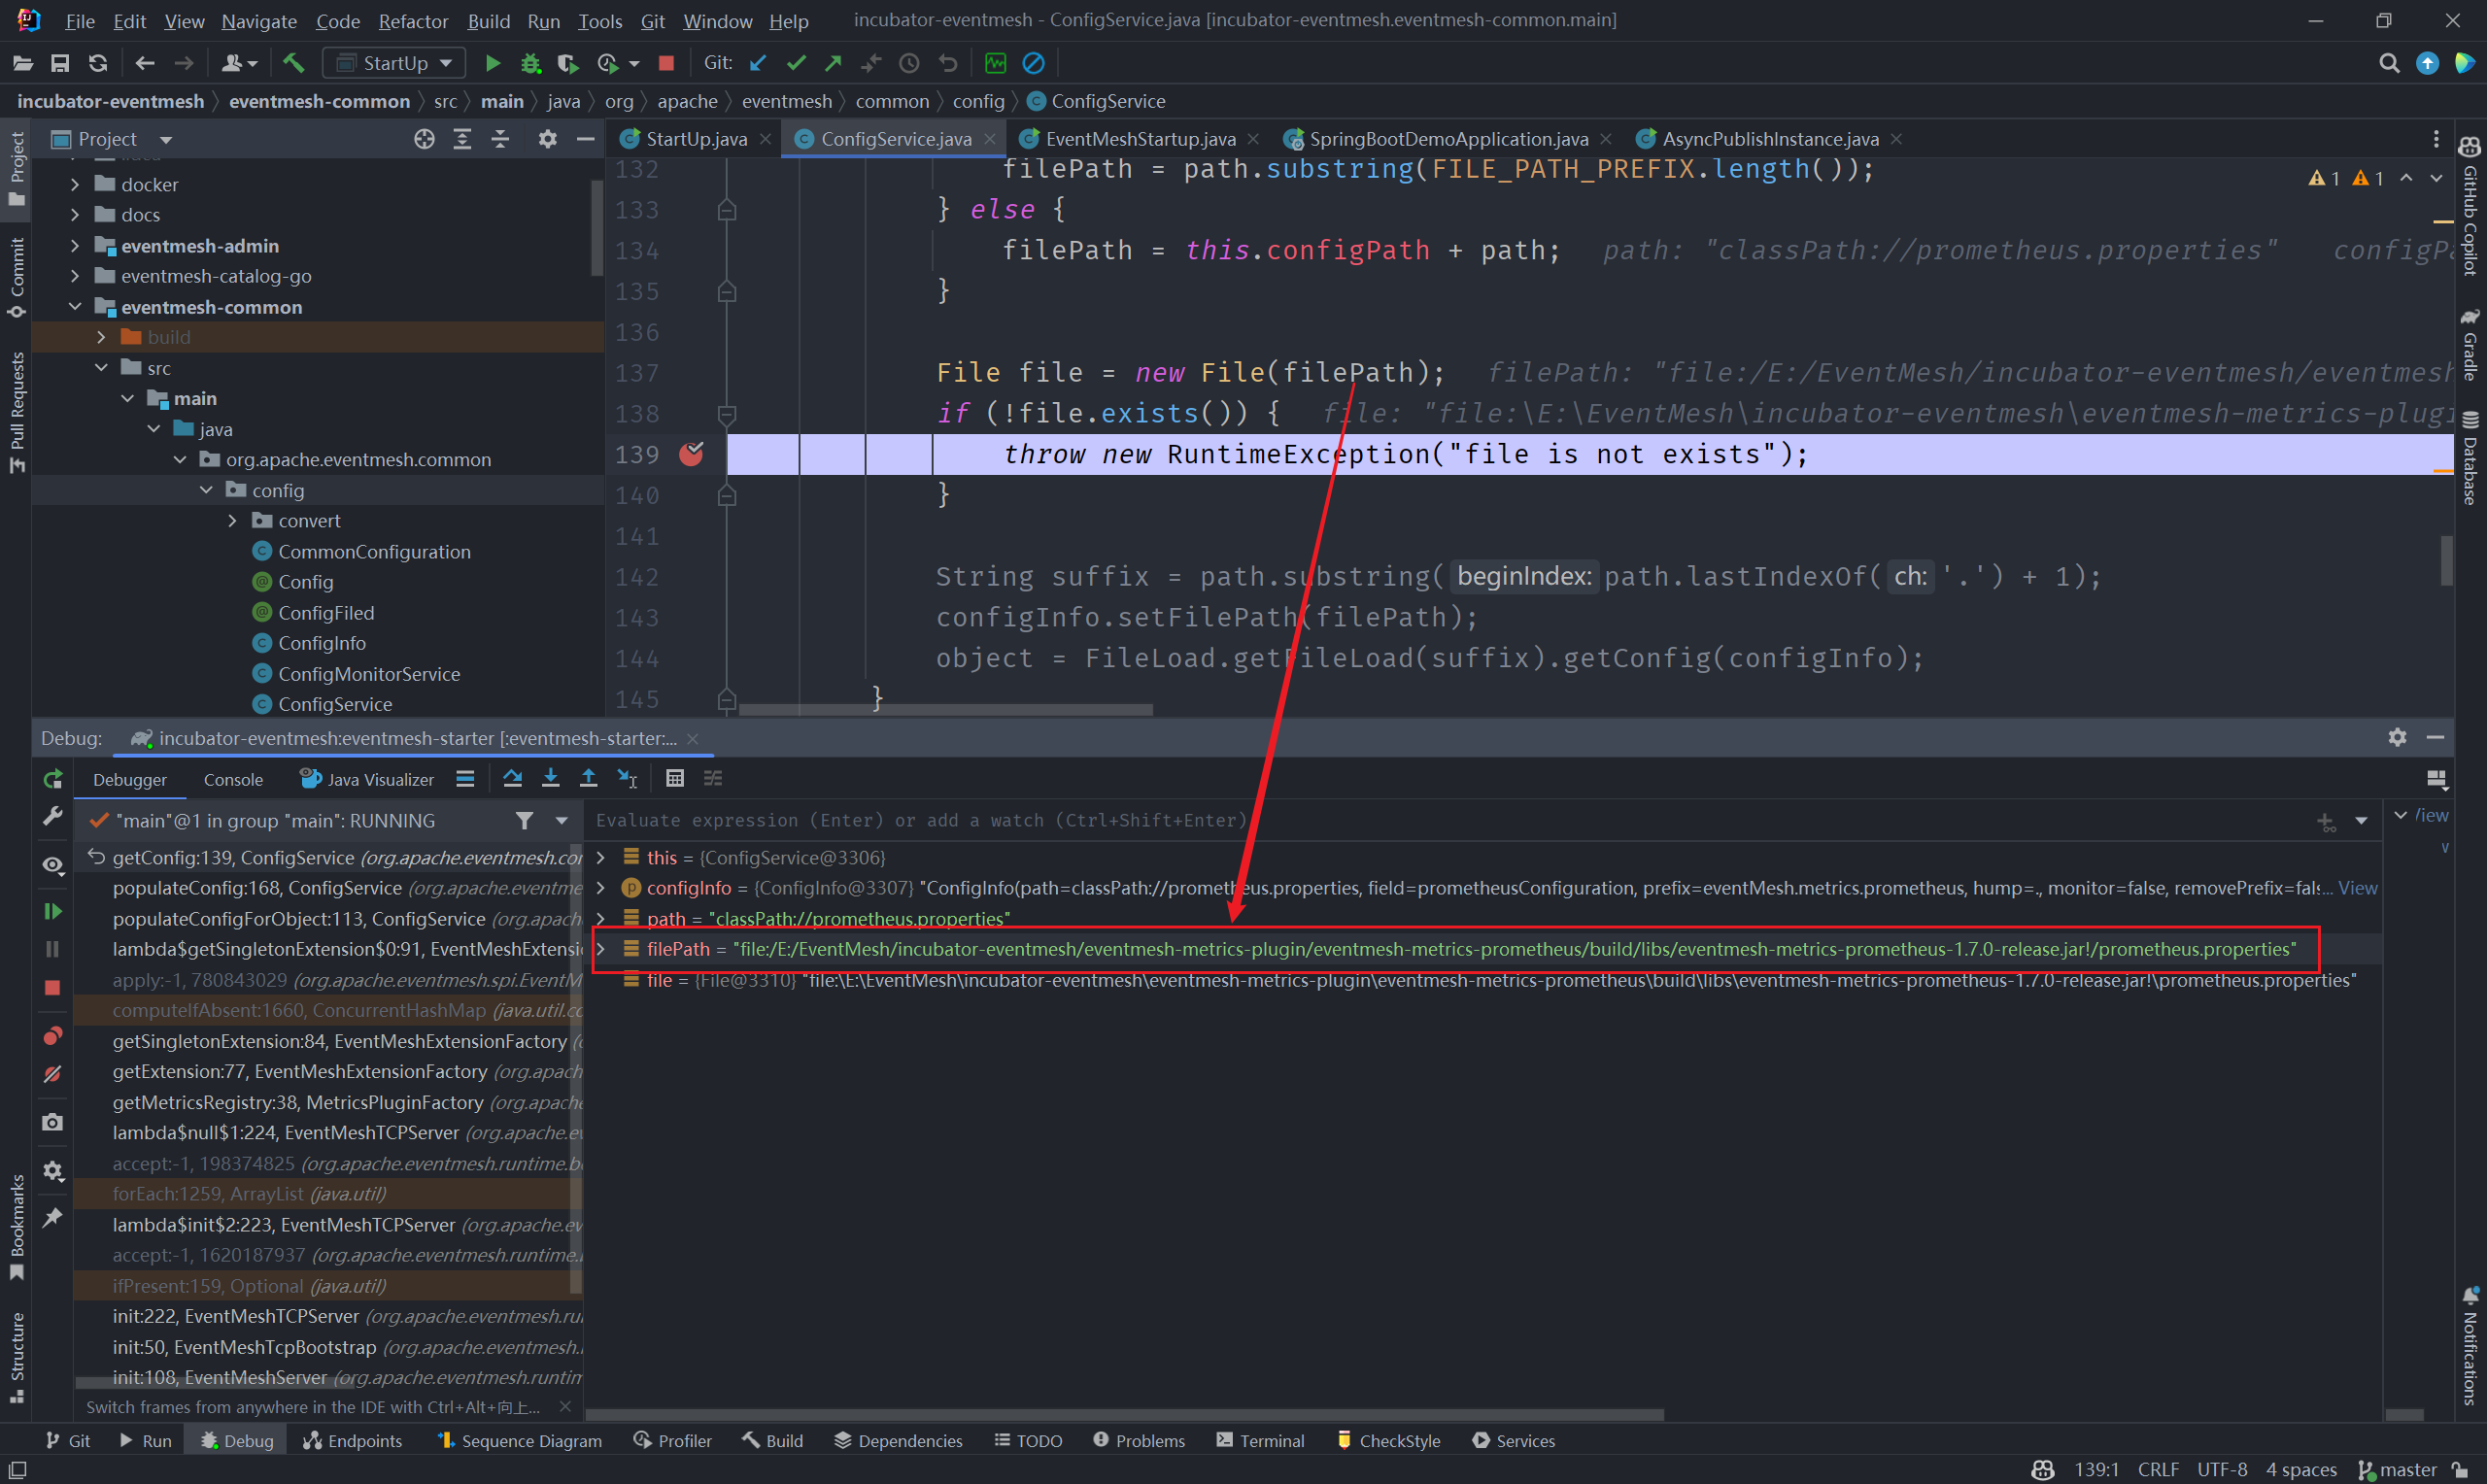Switch to the EventMeshStartup.java tab
The height and width of the screenshot is (1484, 2487).
click(x=1139, y=139)
